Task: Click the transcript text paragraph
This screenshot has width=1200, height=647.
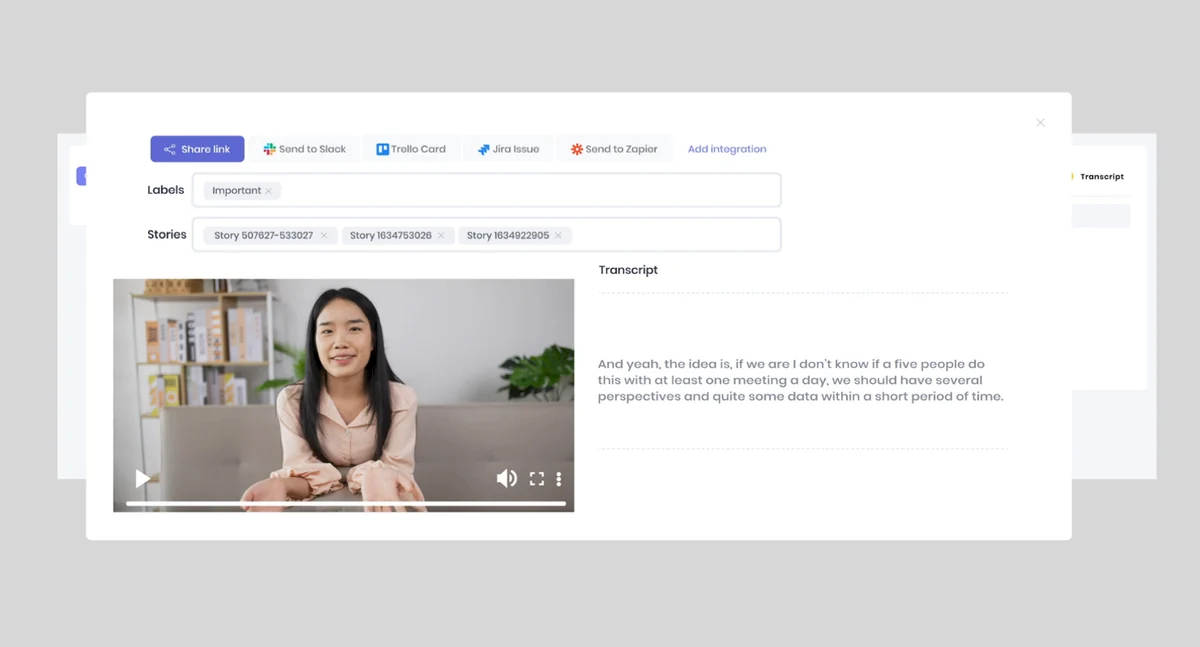Action: click(x=800, y=380)
